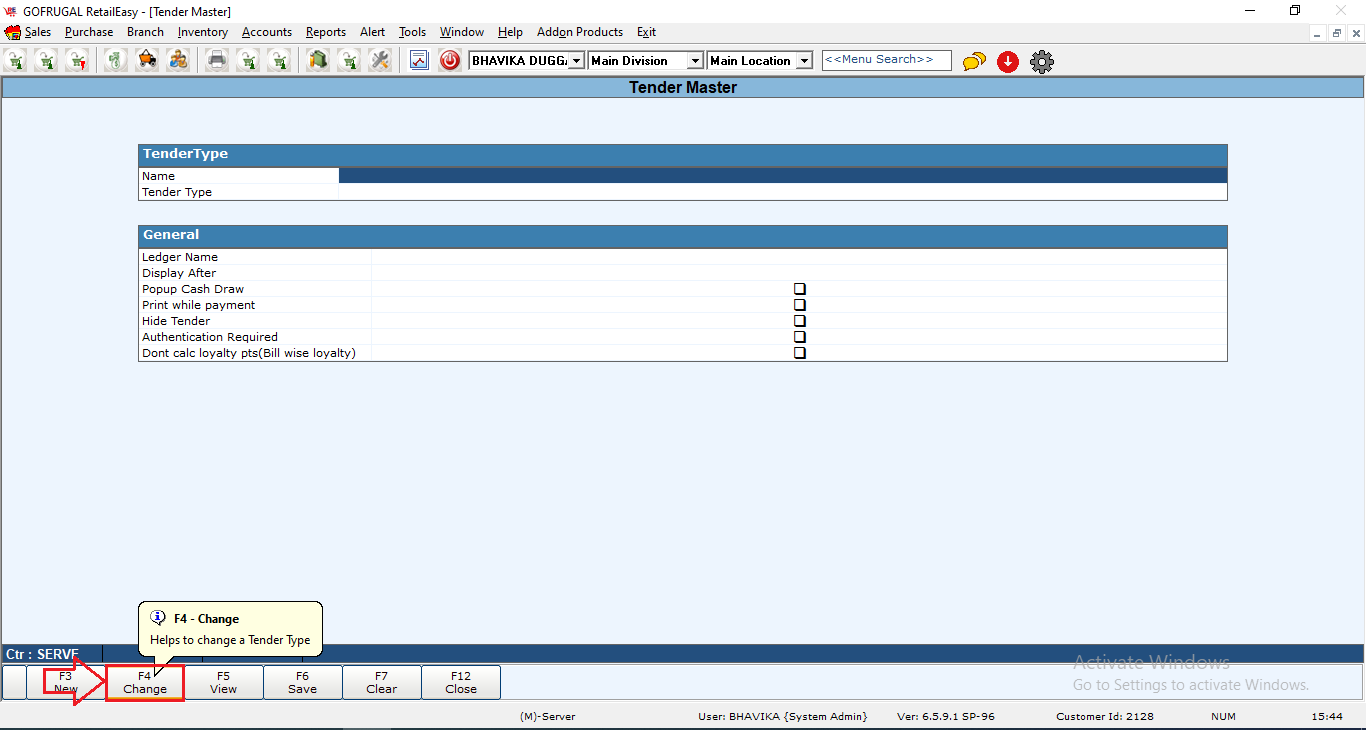Click the cart icon just left of the wrench tools icon
1366x730 pixels.
[349, 61]
